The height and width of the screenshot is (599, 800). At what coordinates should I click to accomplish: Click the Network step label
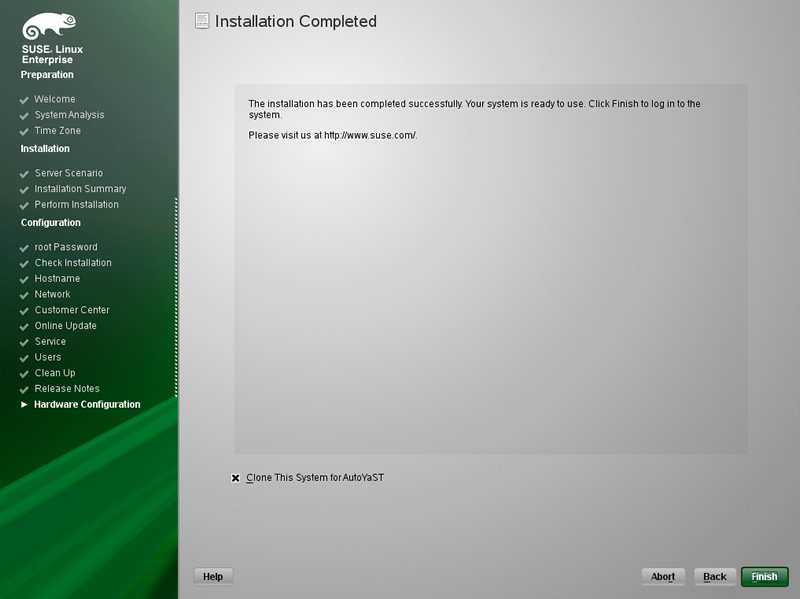pos(53,294)
